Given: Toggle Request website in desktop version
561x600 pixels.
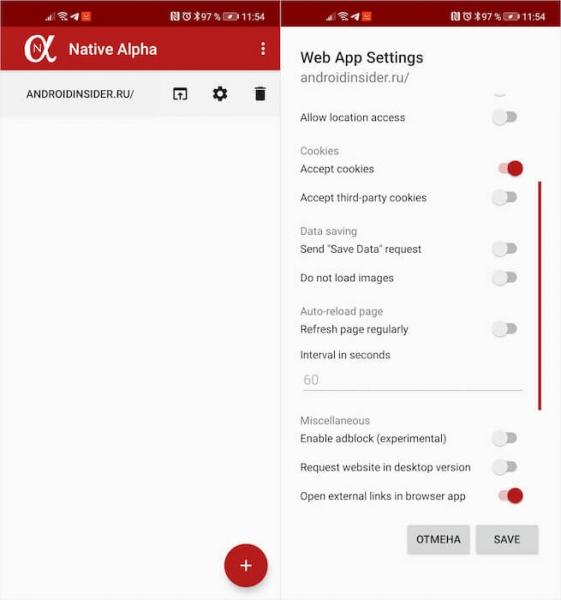Looking at the screenshot, I should (505, 467).
